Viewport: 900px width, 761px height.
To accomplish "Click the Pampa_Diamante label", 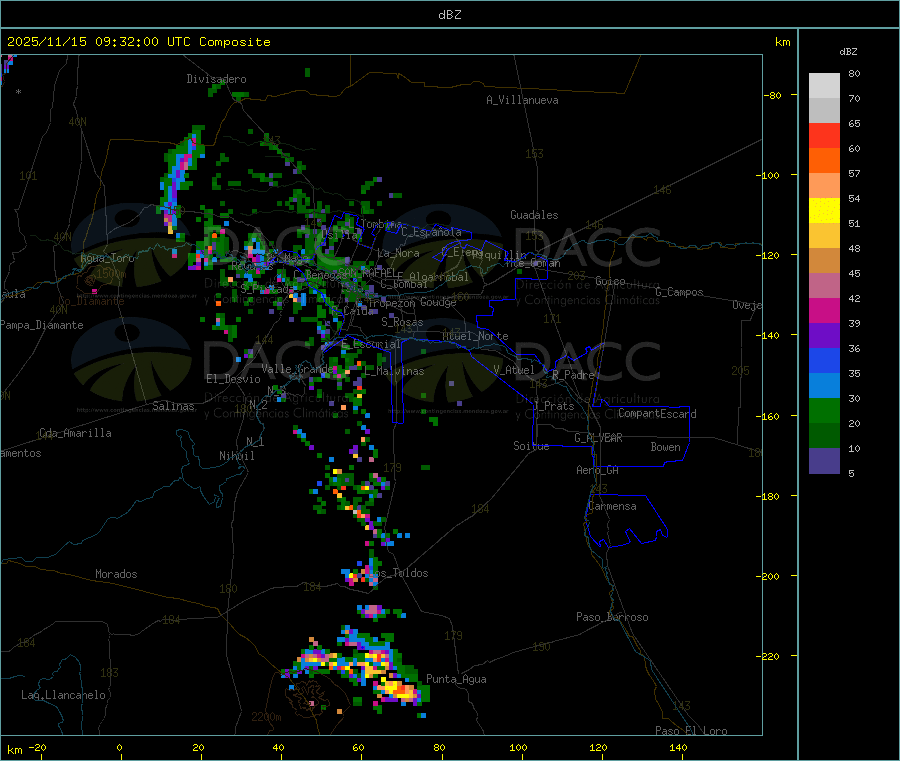I will (42, 325).
